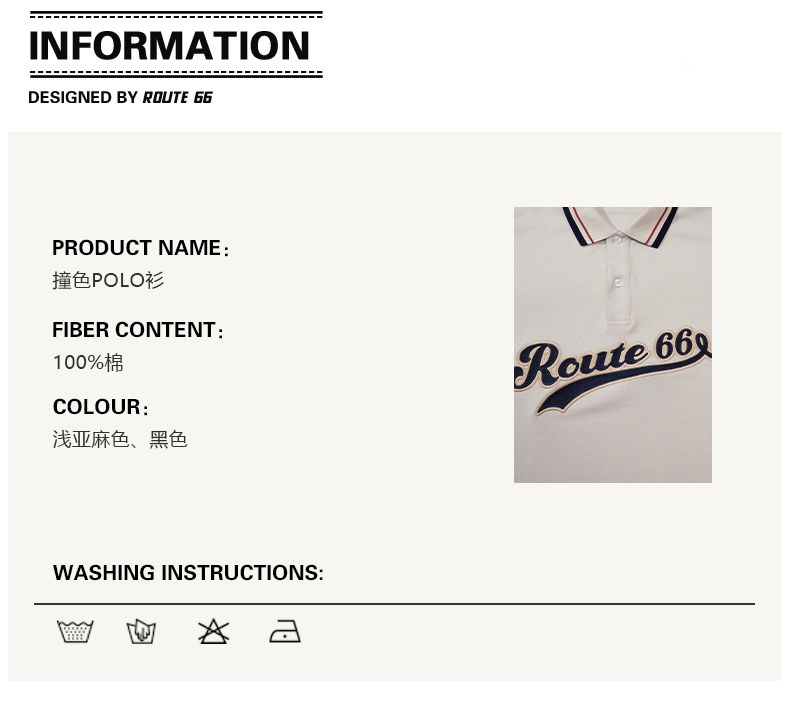Click the 100%棉 fiber value
The height and width of the screenshot is (704, 790).
(88, 362)
